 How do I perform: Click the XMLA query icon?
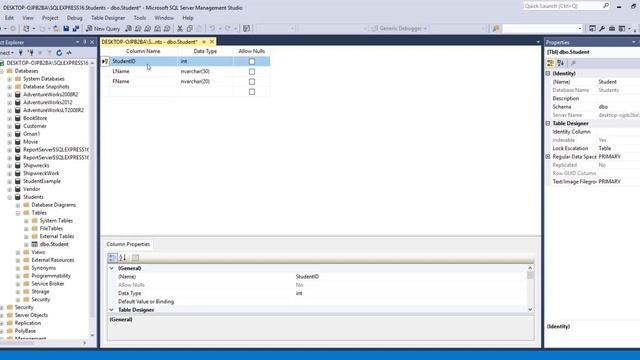tap(158, 29)
